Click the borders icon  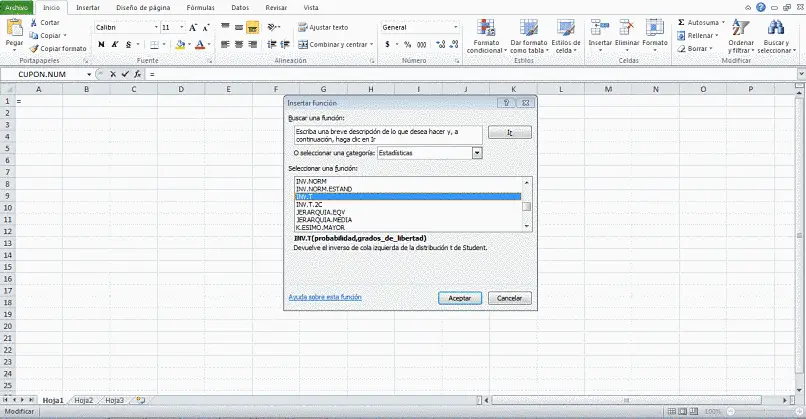click(x=154, y=45)
